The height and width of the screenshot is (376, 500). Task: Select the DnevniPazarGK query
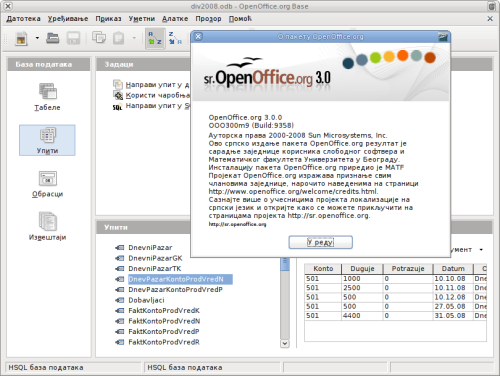pos(155,258)
